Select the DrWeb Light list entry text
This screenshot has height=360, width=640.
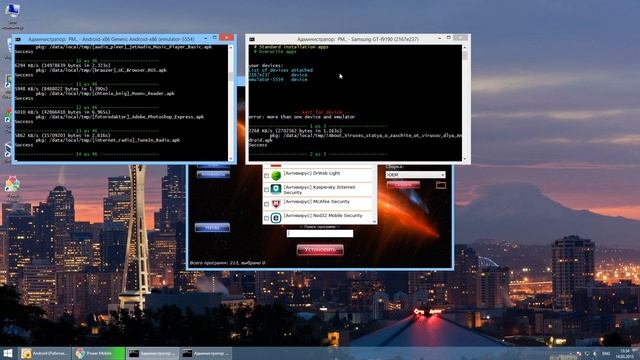point(311,173)
